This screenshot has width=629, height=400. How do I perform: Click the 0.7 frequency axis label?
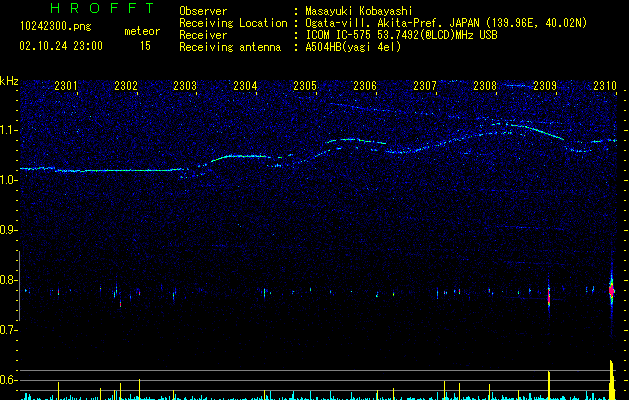tap(9, 330)
